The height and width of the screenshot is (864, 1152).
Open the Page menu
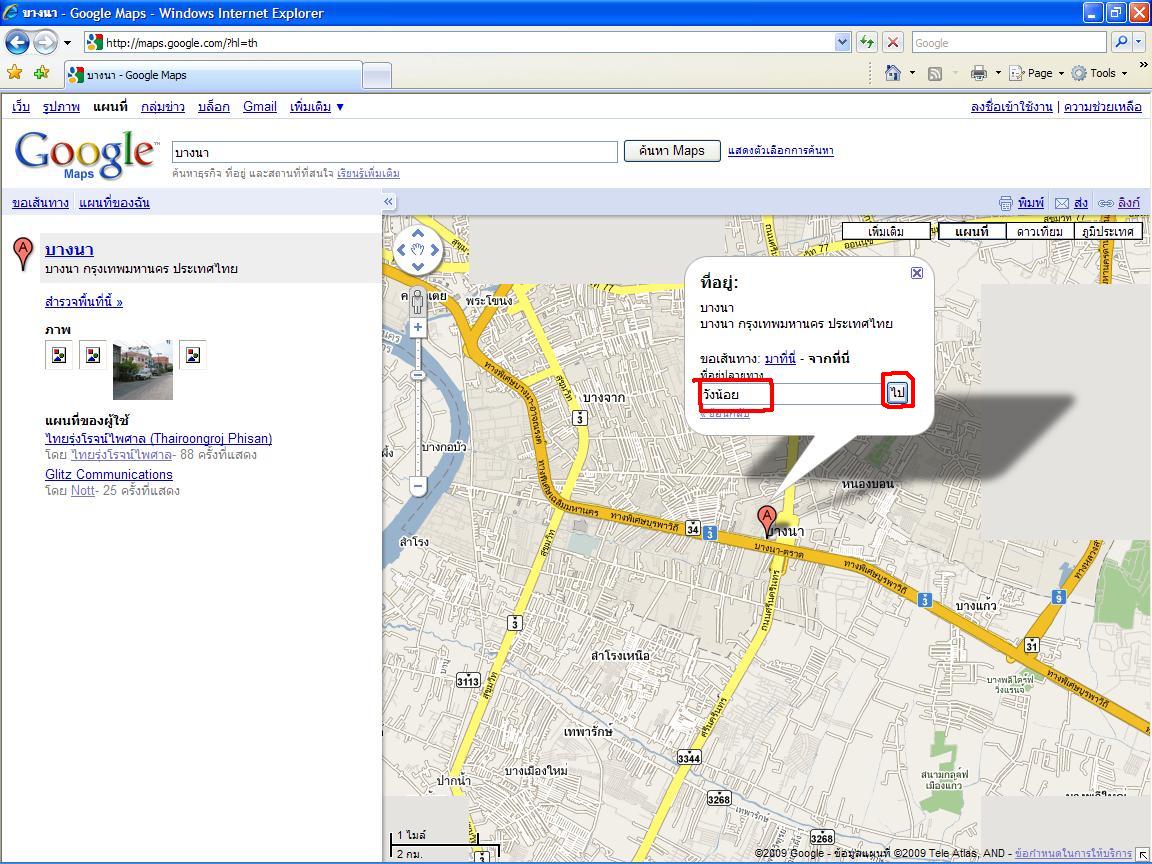(x=1037, y=73)
